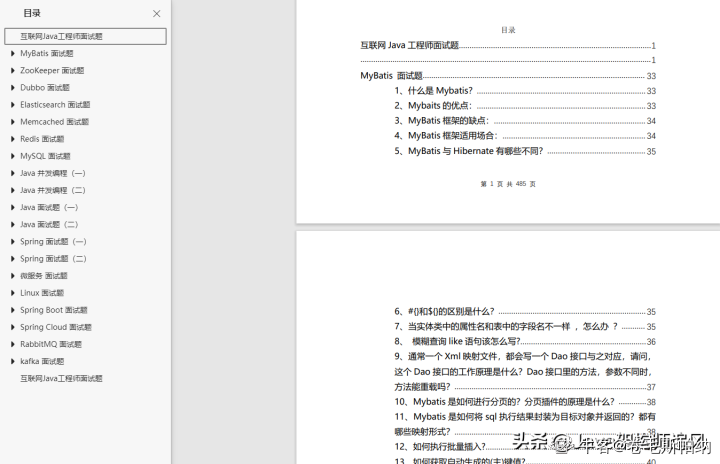The image size is (720, 464).
Task: Follow the 互联网 Java 工程师面试题 contents line
Action: point(508,45)
